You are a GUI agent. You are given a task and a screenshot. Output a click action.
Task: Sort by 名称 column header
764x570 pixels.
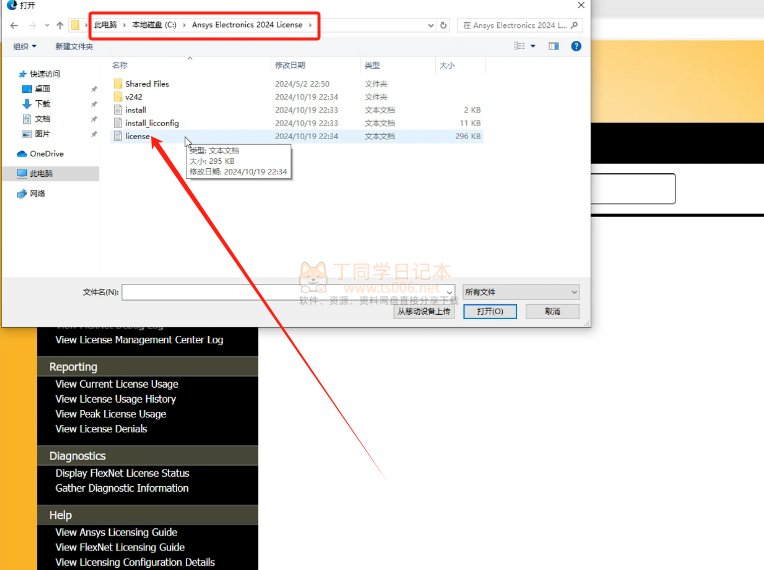[120, 65]
